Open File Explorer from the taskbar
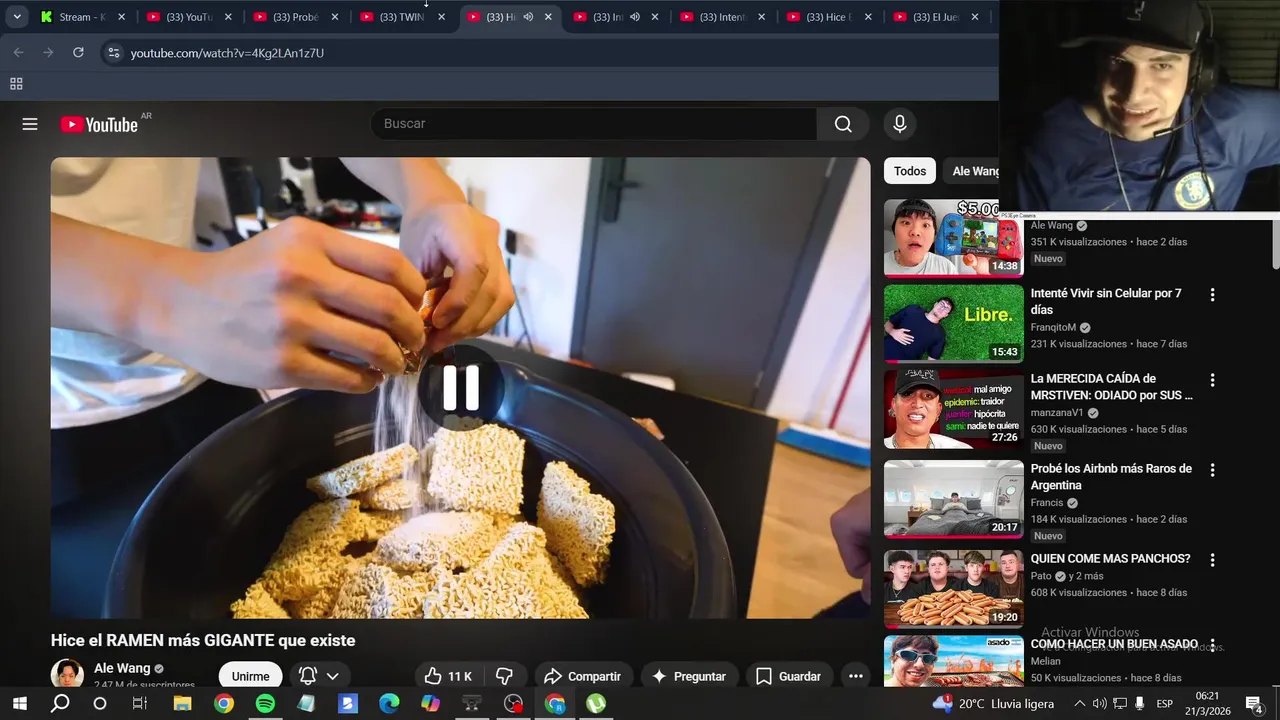The image size is (1280, 720). point(182,704)
